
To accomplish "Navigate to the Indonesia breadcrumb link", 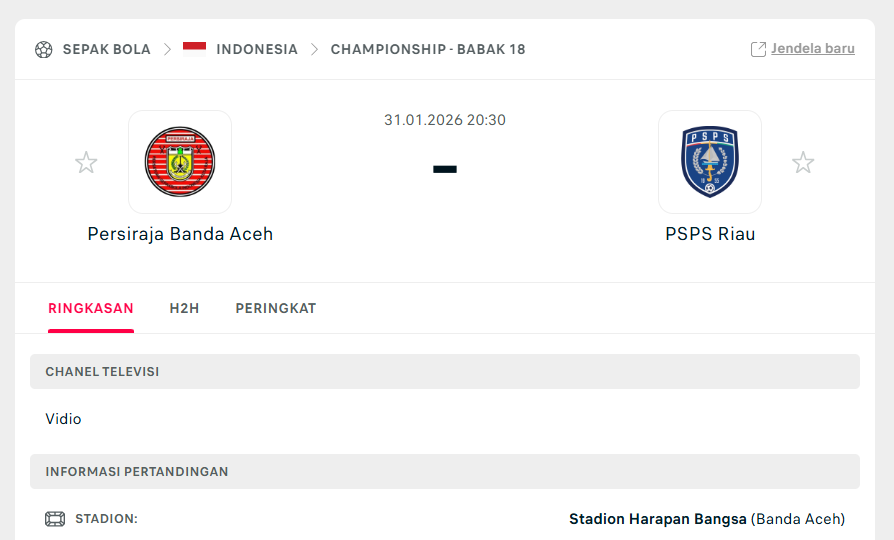I will point(257,49).
